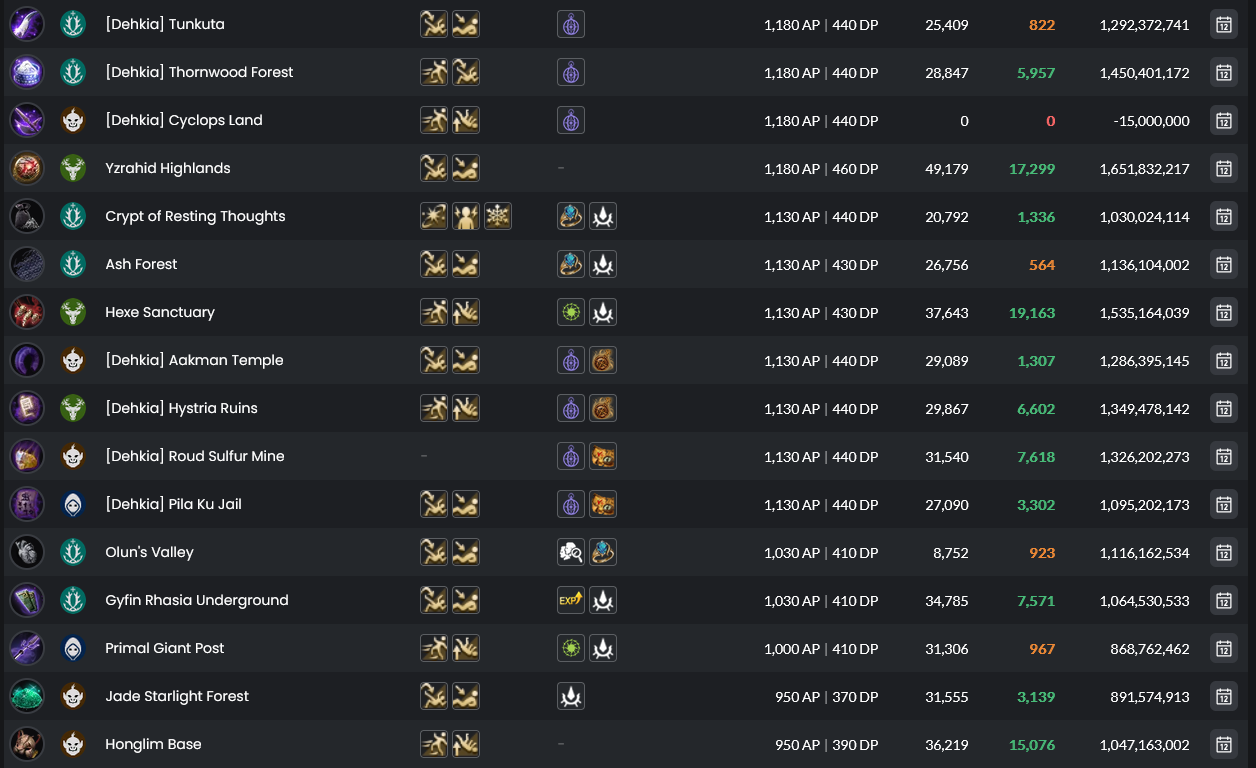
Task: Click the lone white crown icon for Jade Starlight Forest
Action: coord(571,696)
